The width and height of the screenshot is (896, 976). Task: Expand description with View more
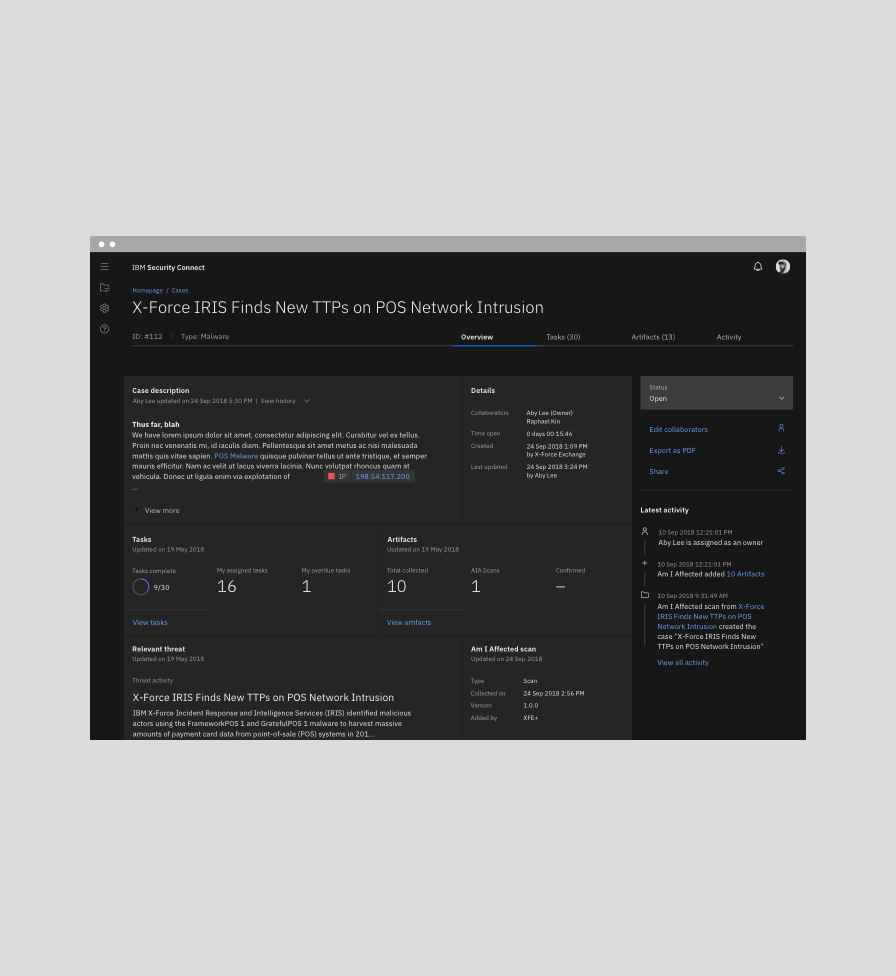(x=156, y=510)
